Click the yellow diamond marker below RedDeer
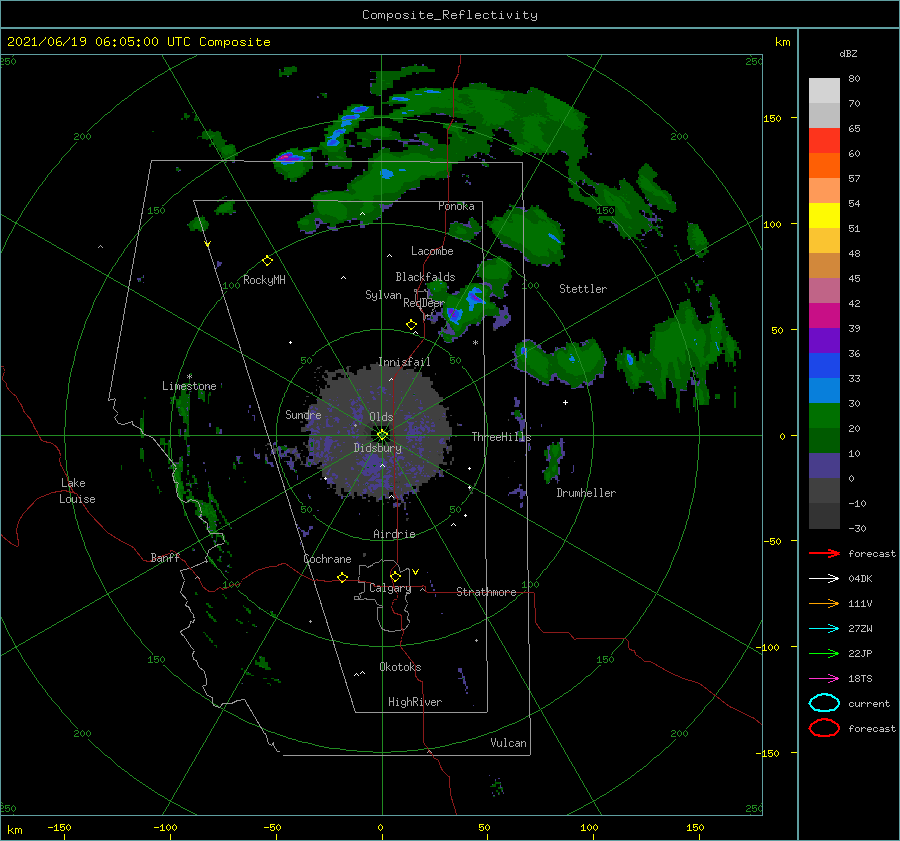 click(x=411, y=325)
